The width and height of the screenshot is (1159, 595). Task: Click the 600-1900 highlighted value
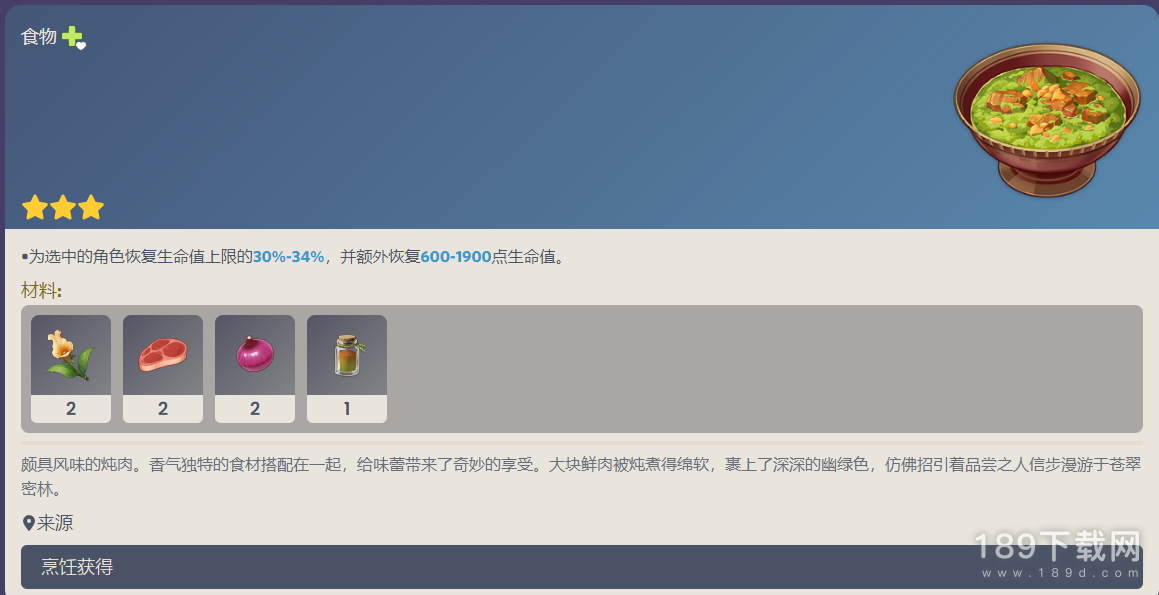456,257
